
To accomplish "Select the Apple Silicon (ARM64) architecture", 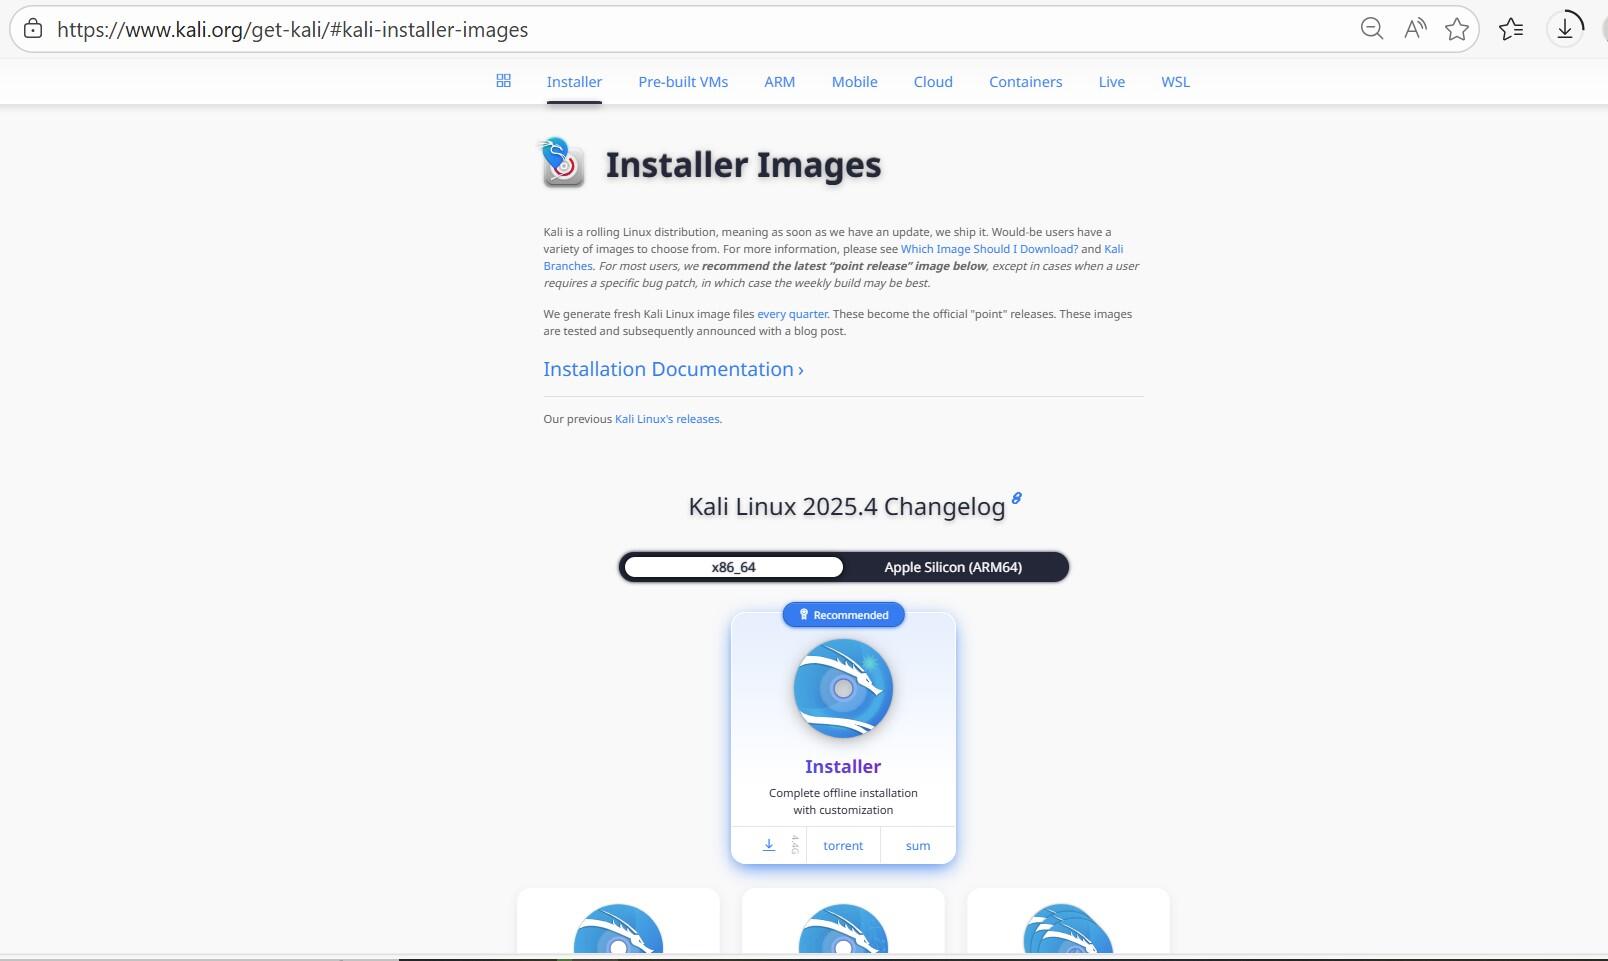I will [951, 567].
